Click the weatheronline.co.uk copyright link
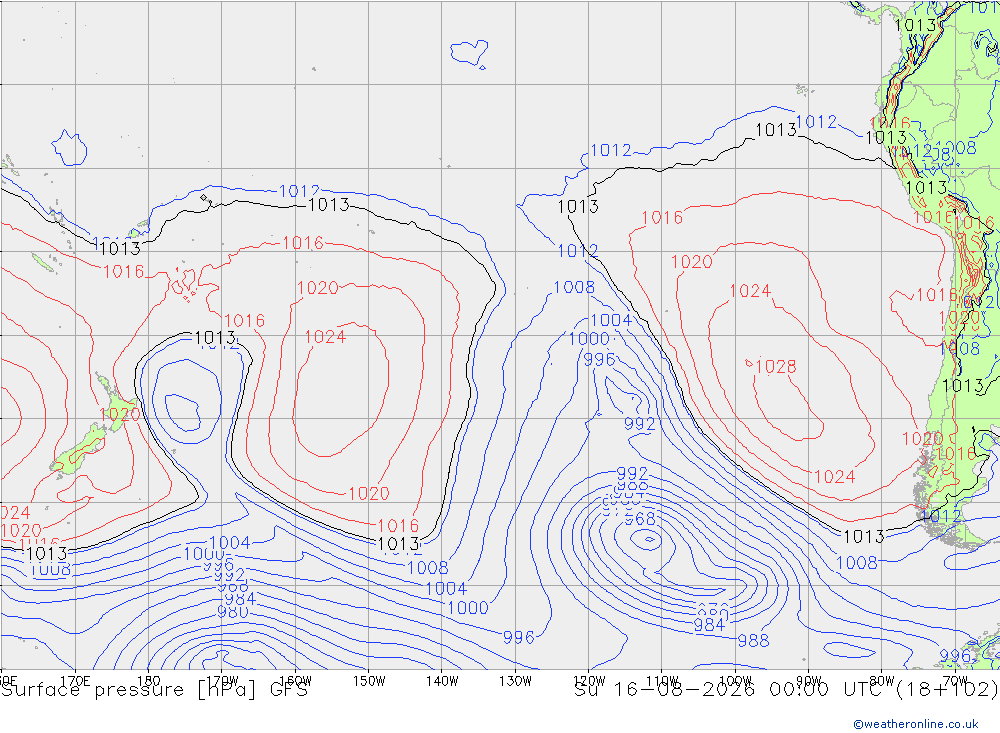1000x733 pixels. [x=915, y=724]
